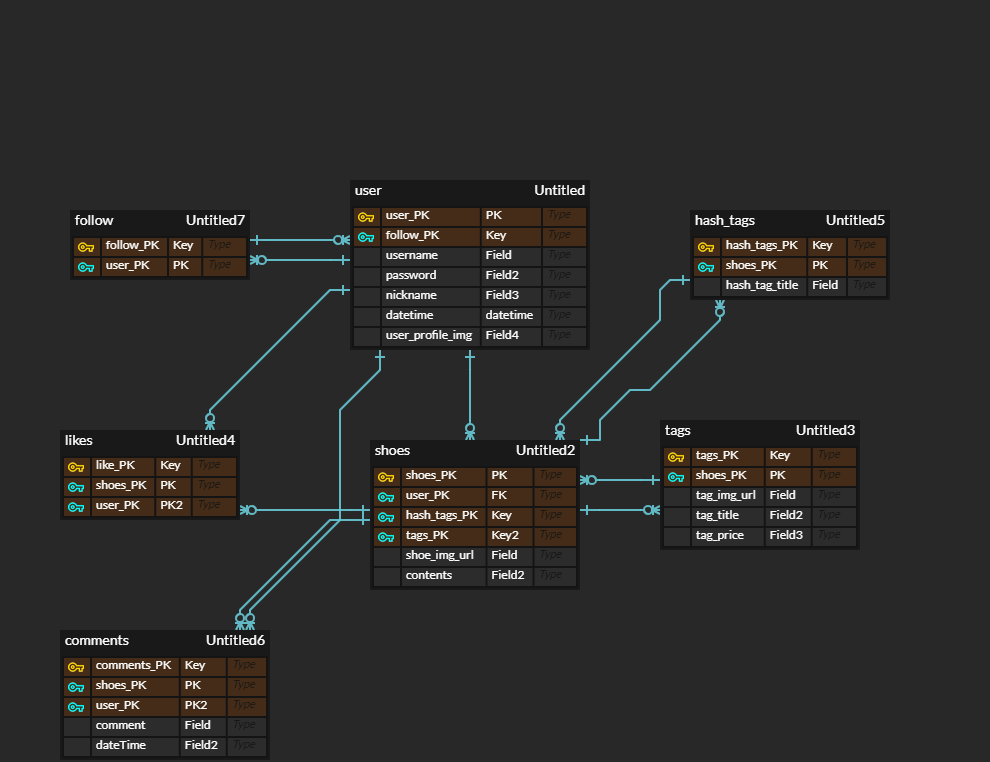Open the Type dropdown for username field
Viewport: 990px width, 762px height.
[564, 255]
